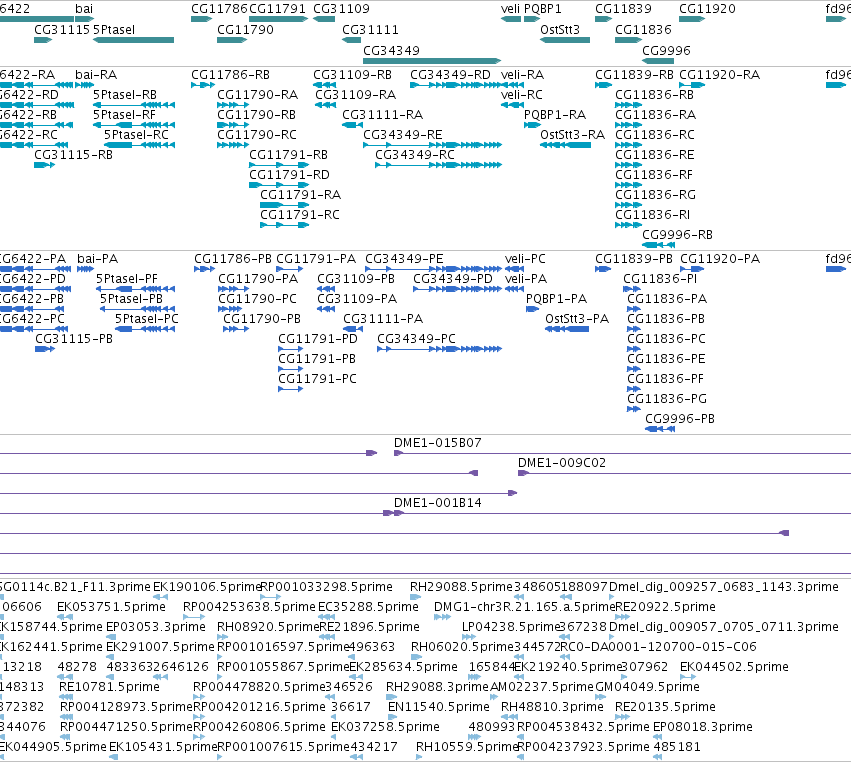The image size is (851, 762).
Task: Click protein label "CG11786-PB"
Action: [233, 259]
